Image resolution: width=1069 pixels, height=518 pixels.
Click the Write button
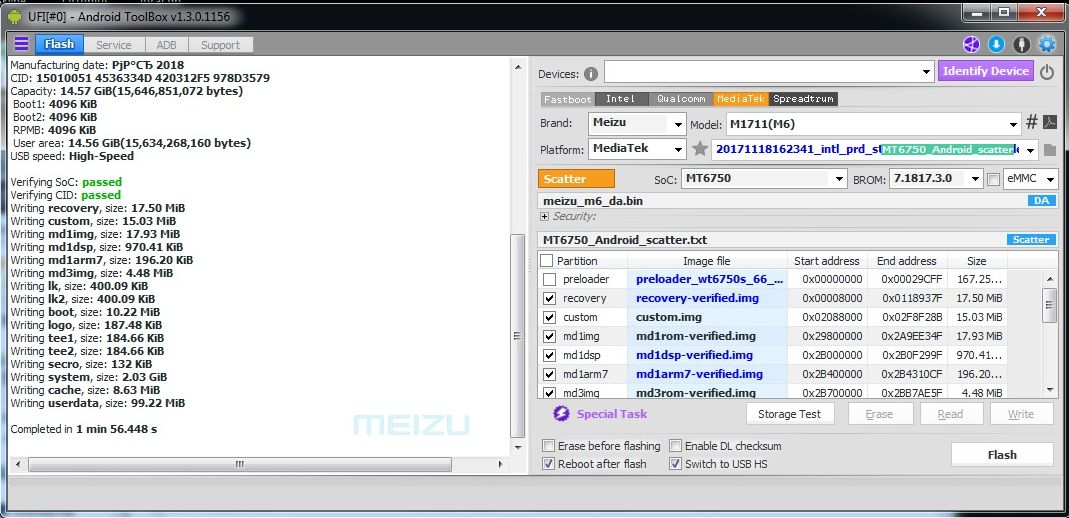coord(1021,414)
